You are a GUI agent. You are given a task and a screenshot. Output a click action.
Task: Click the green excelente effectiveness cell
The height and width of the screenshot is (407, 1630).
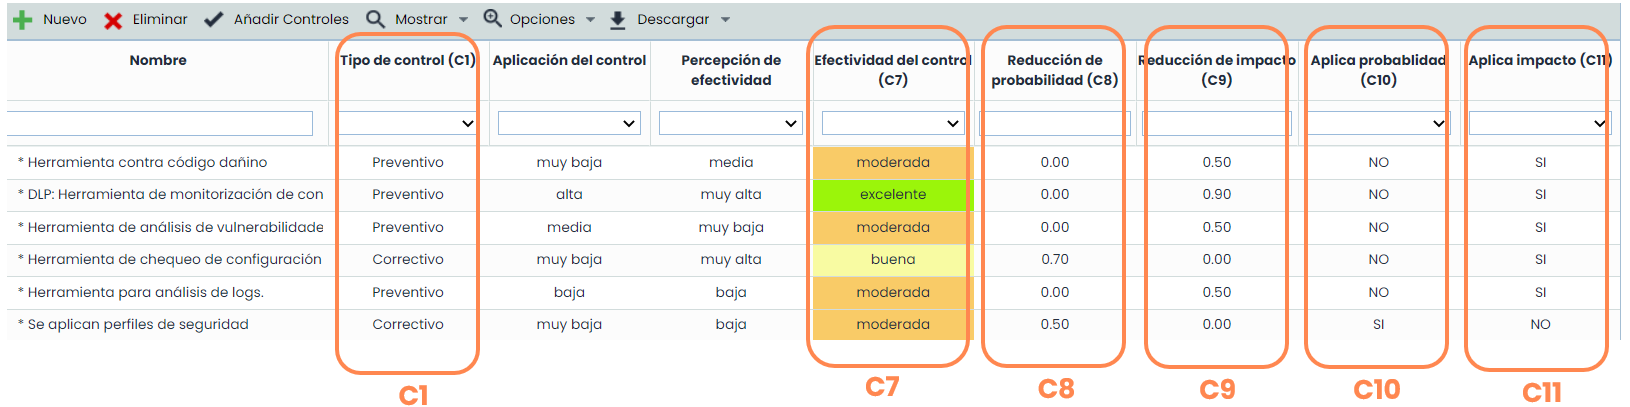(x=892, y=195)
